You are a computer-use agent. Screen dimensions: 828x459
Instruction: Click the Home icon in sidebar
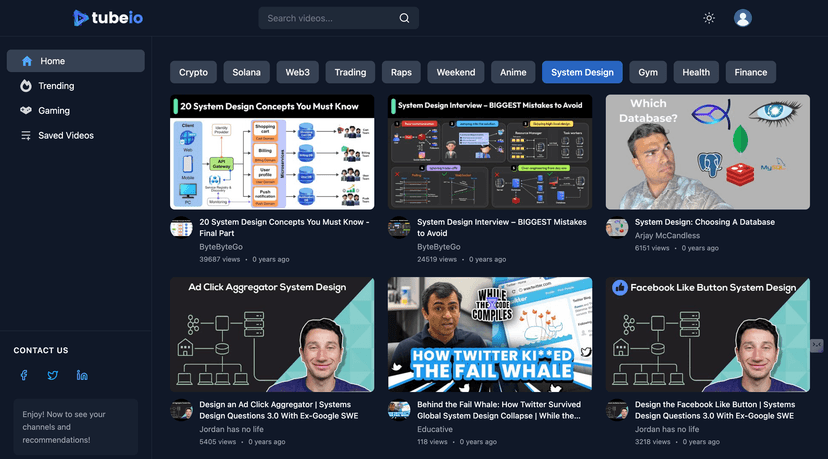click(27, 61)
